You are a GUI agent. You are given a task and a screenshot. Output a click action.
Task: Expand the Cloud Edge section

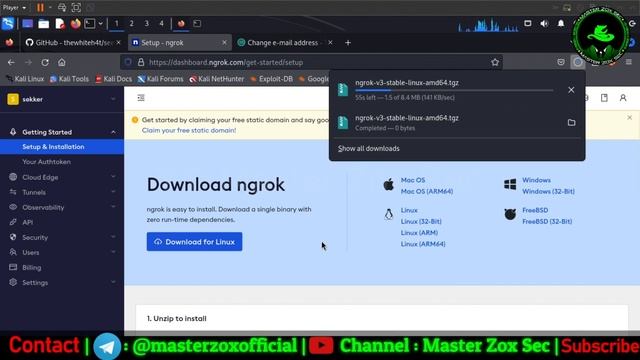coord(62,177)
